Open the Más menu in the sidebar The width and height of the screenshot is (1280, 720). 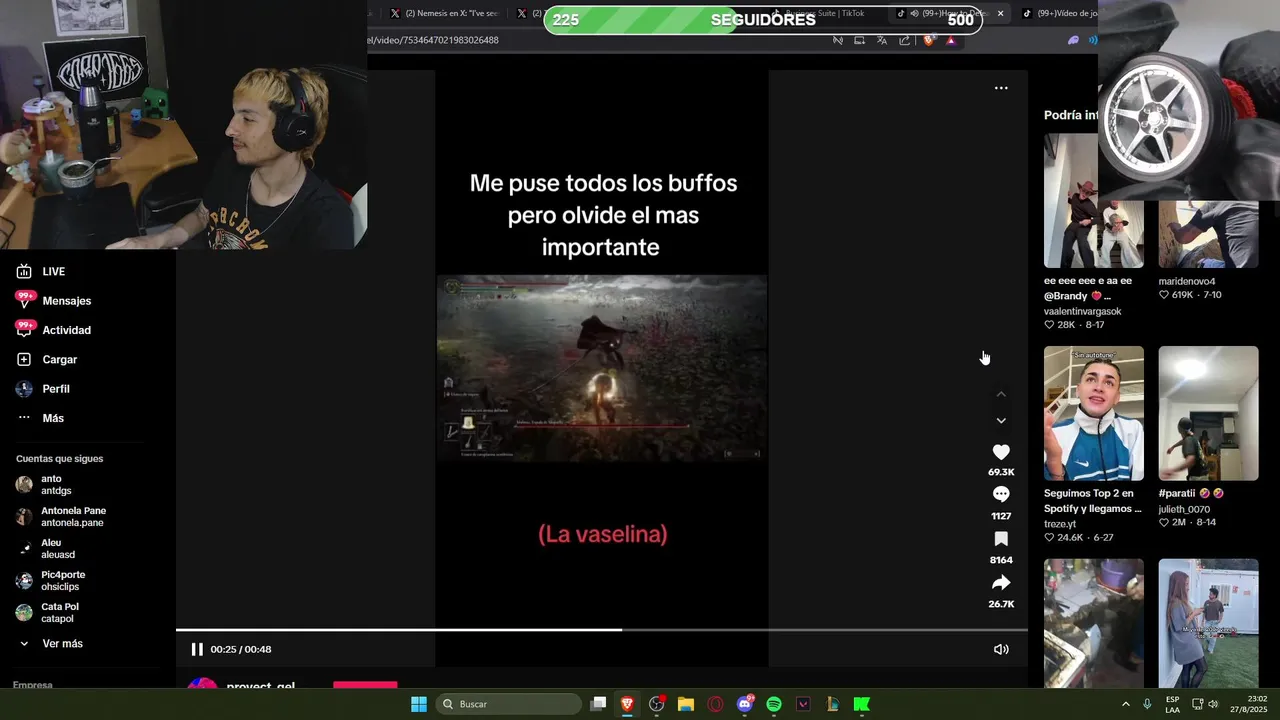pos(40,418)
